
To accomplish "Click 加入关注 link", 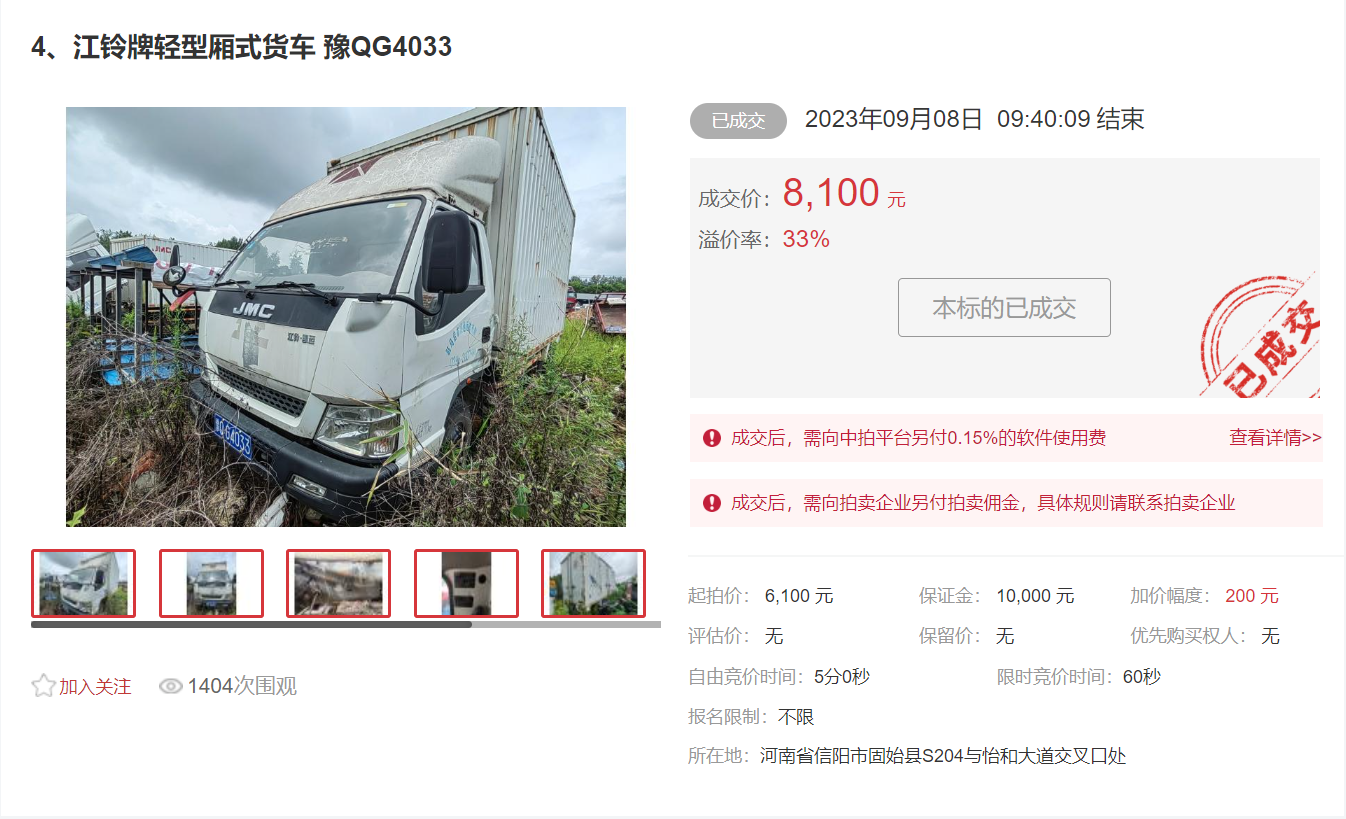I will pos(95,687).
